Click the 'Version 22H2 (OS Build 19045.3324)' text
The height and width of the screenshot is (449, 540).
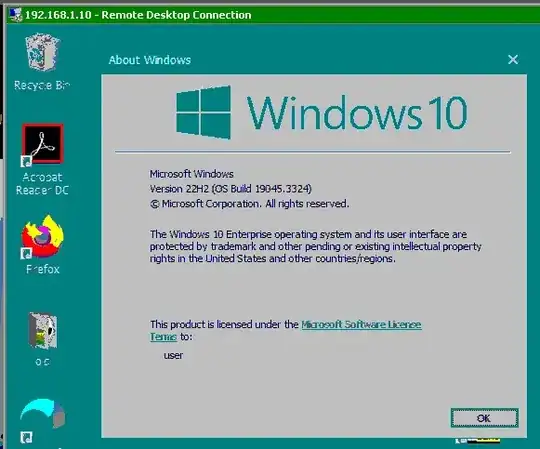(230, 189)
